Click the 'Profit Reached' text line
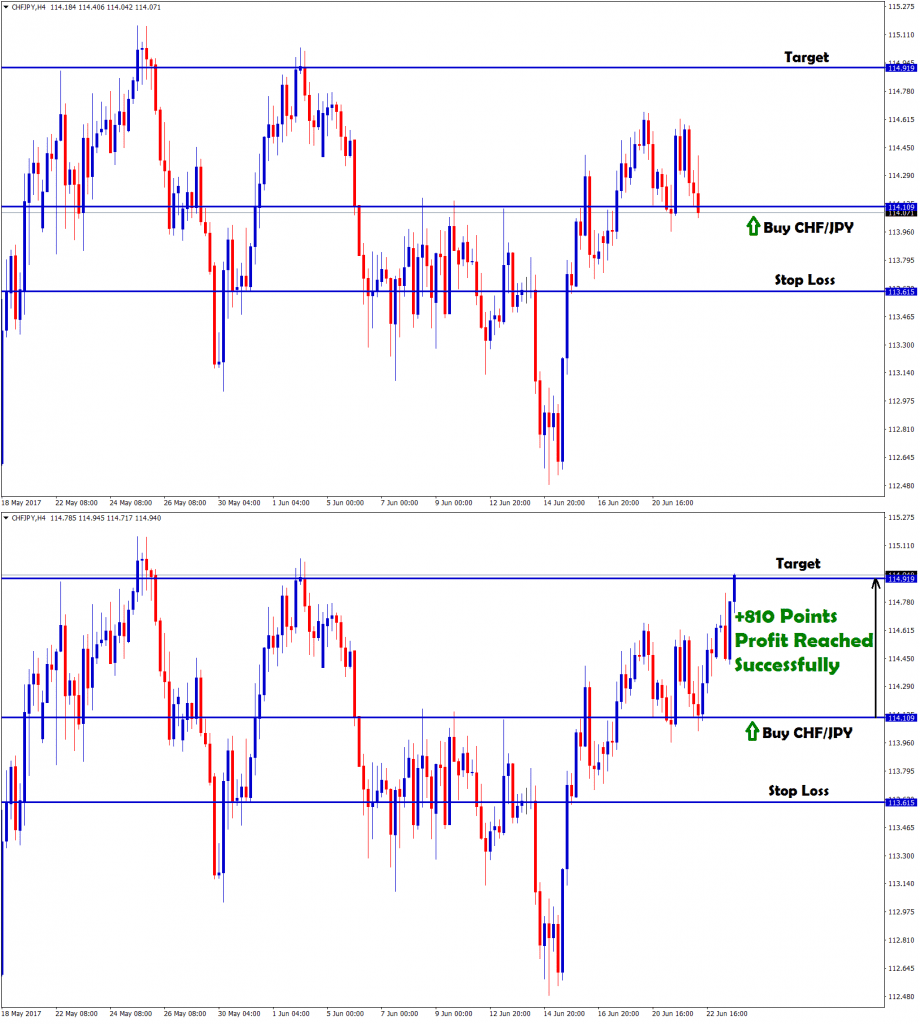920x1024 pixels. (x=804, y=641)
